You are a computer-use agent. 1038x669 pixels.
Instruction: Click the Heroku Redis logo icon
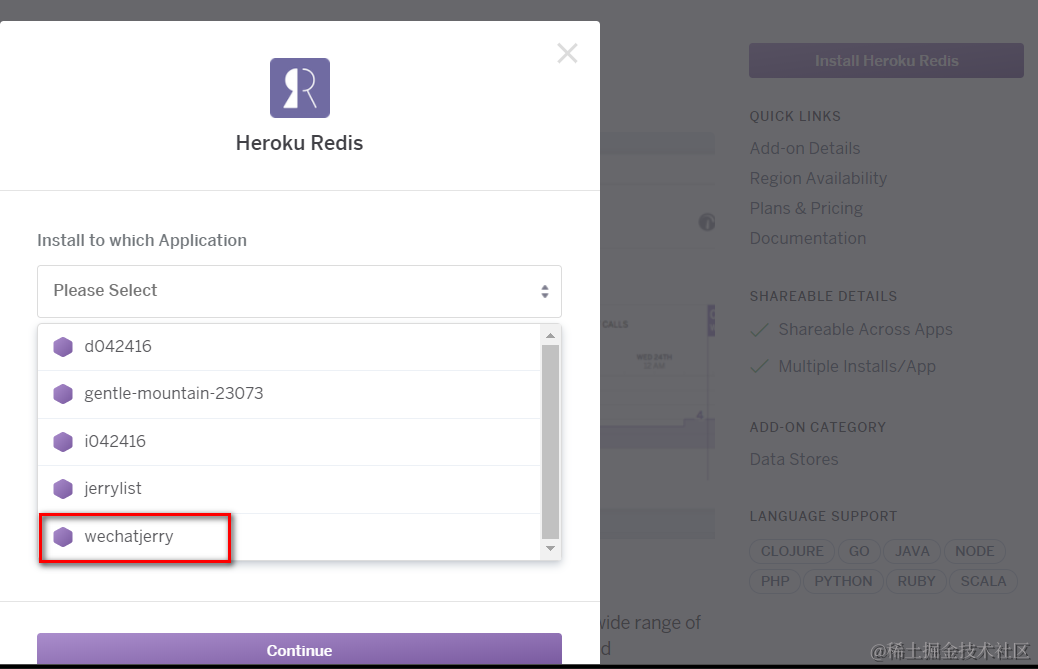point(300,88)
